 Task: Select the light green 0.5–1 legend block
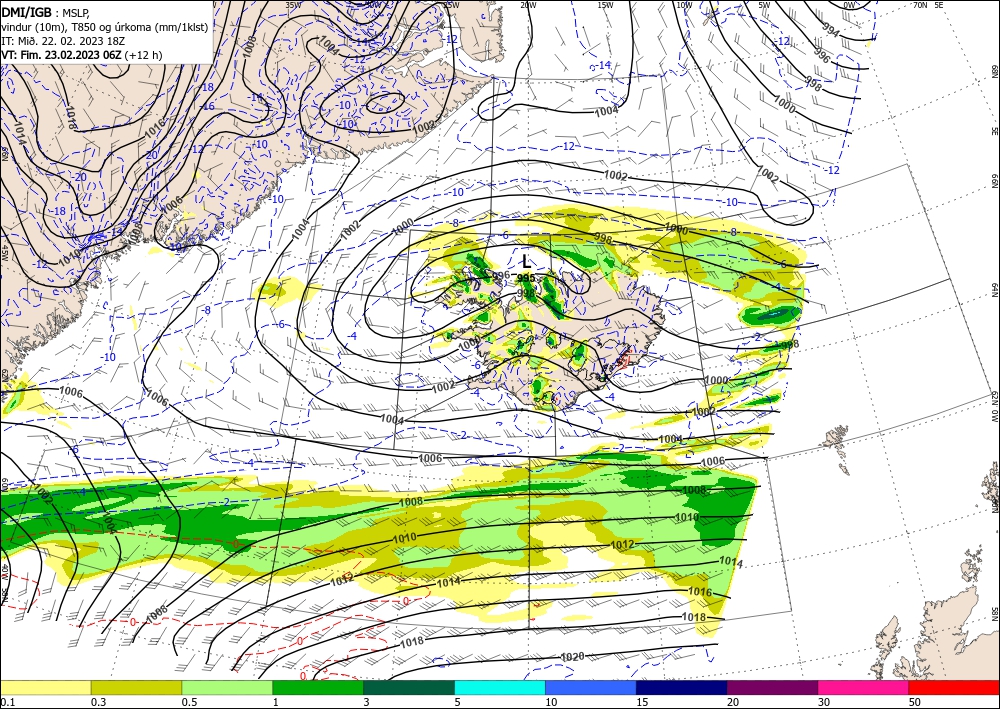[x=227, y=687]
